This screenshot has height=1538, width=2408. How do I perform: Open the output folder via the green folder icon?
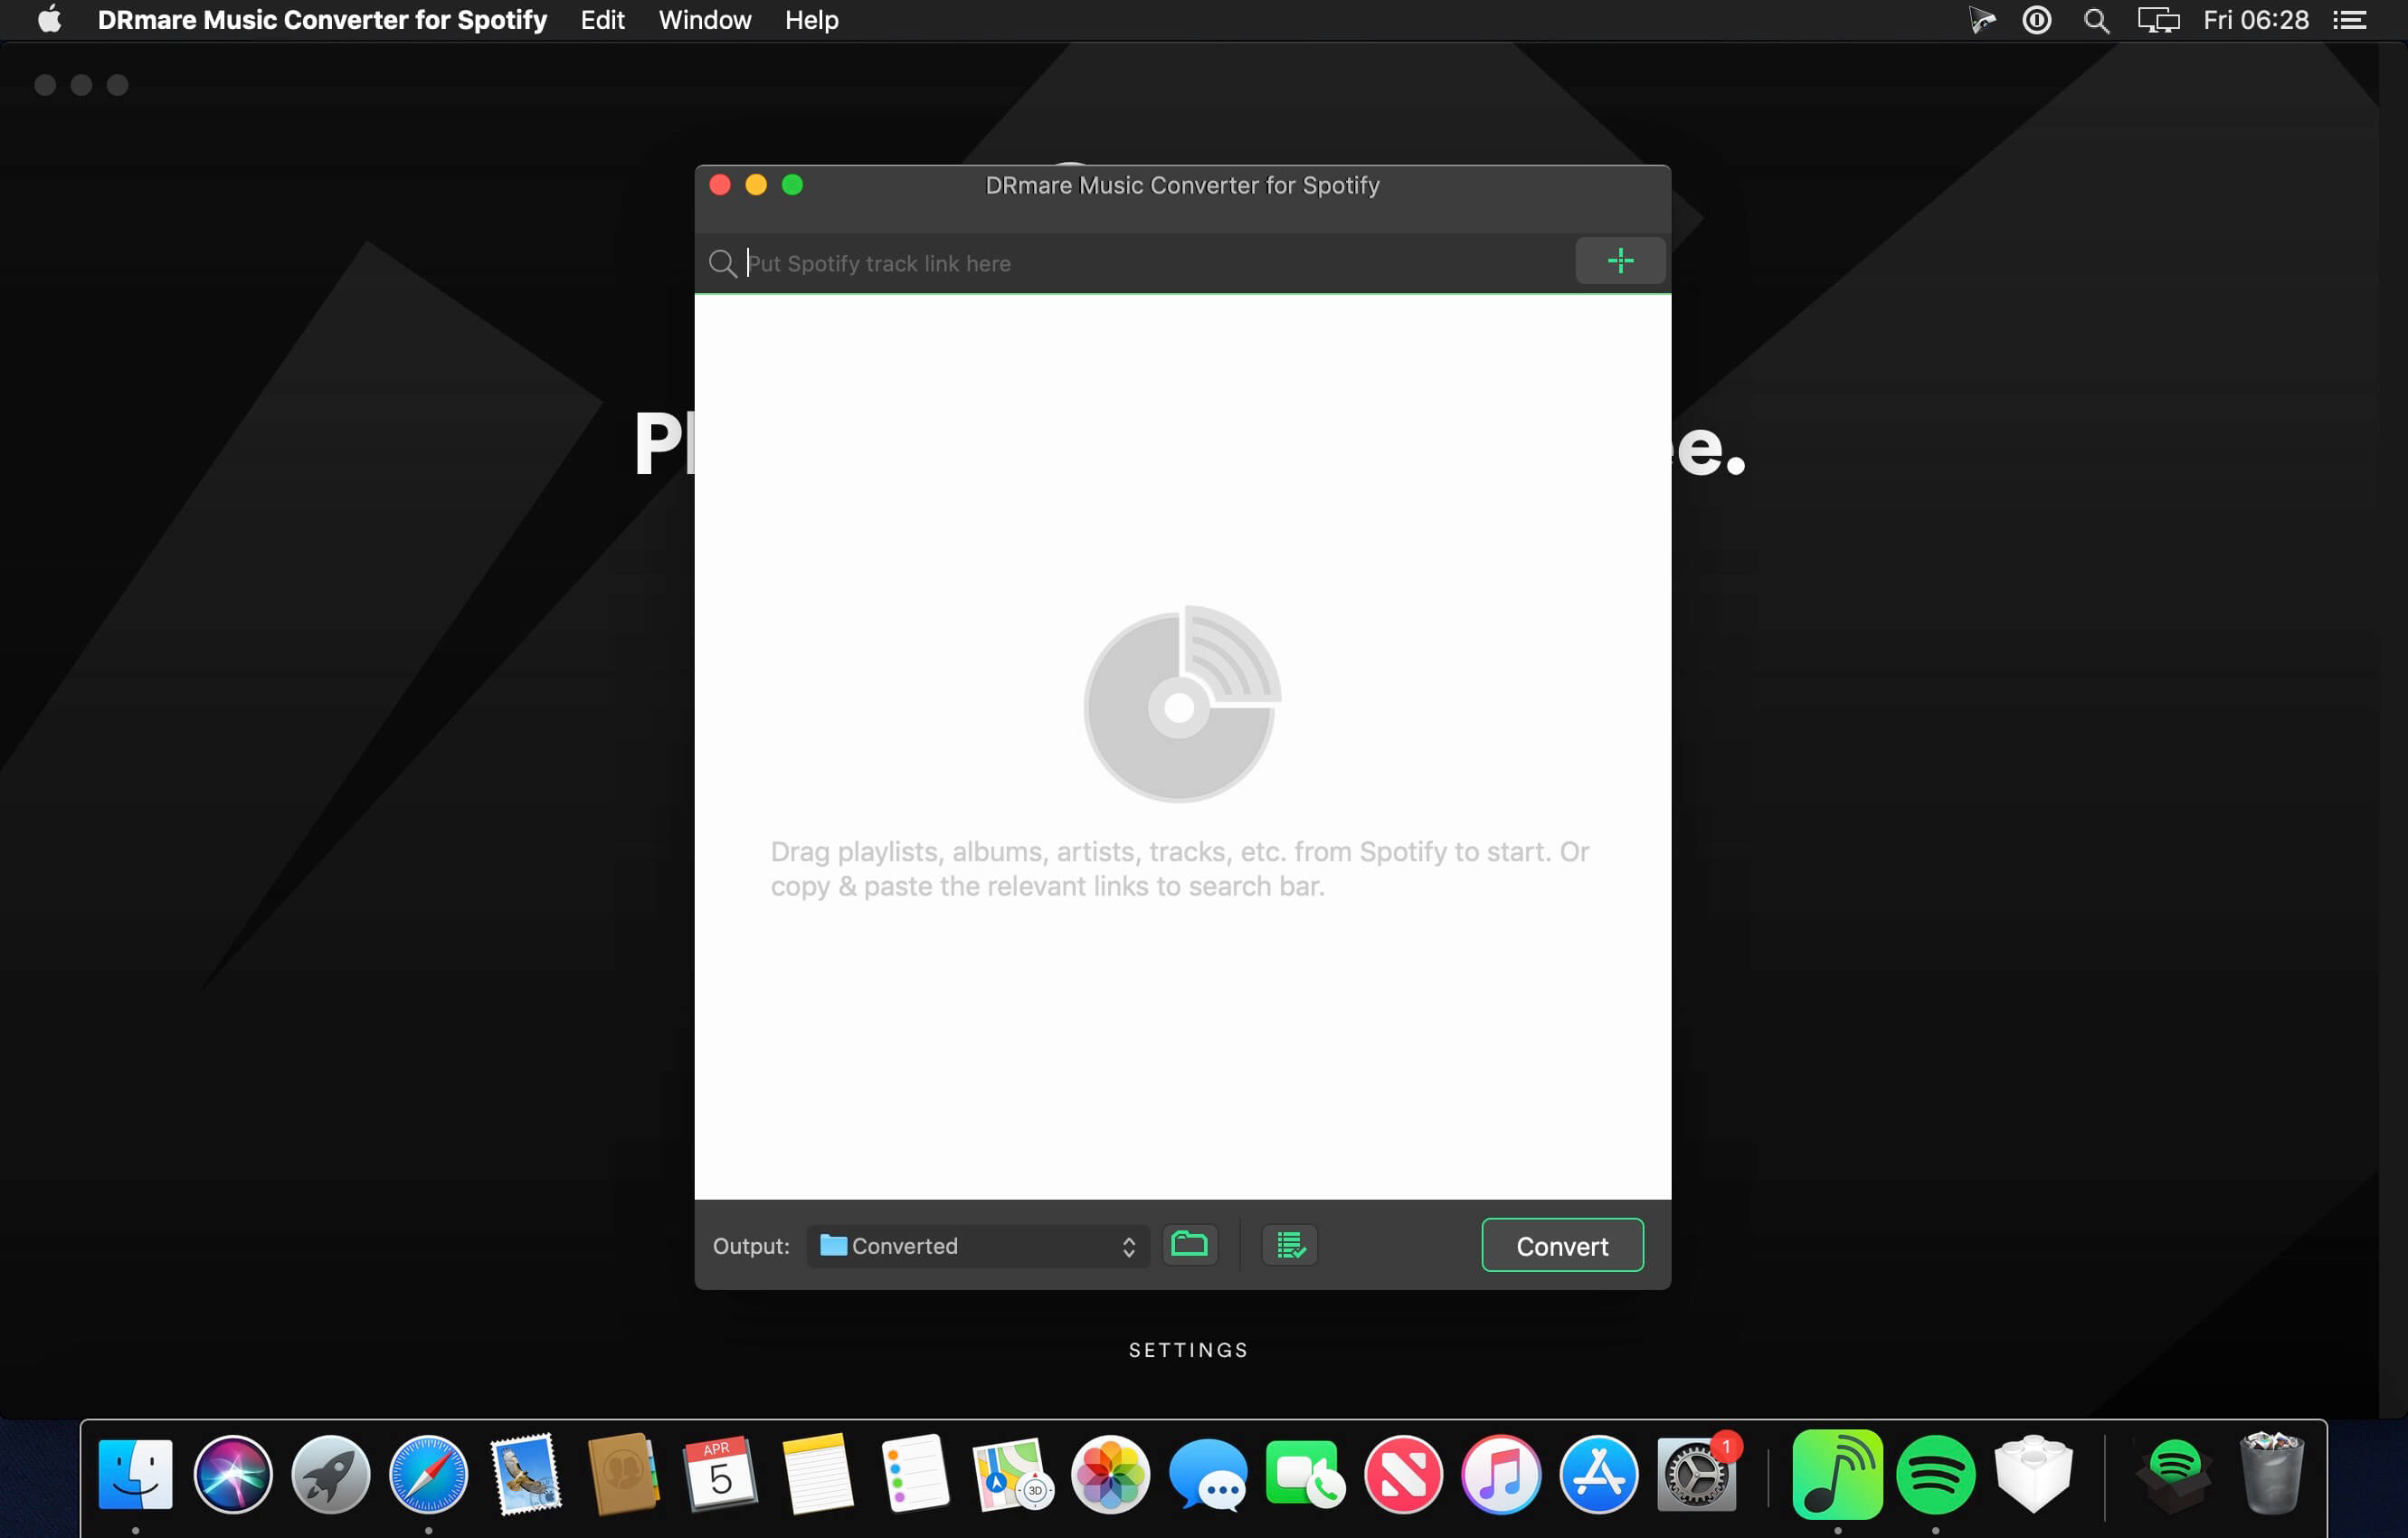1189,1244
